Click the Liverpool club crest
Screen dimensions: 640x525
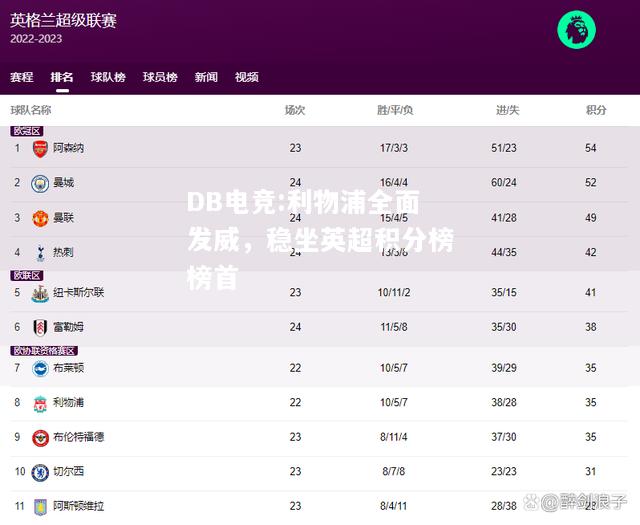(x=40, y=403)
